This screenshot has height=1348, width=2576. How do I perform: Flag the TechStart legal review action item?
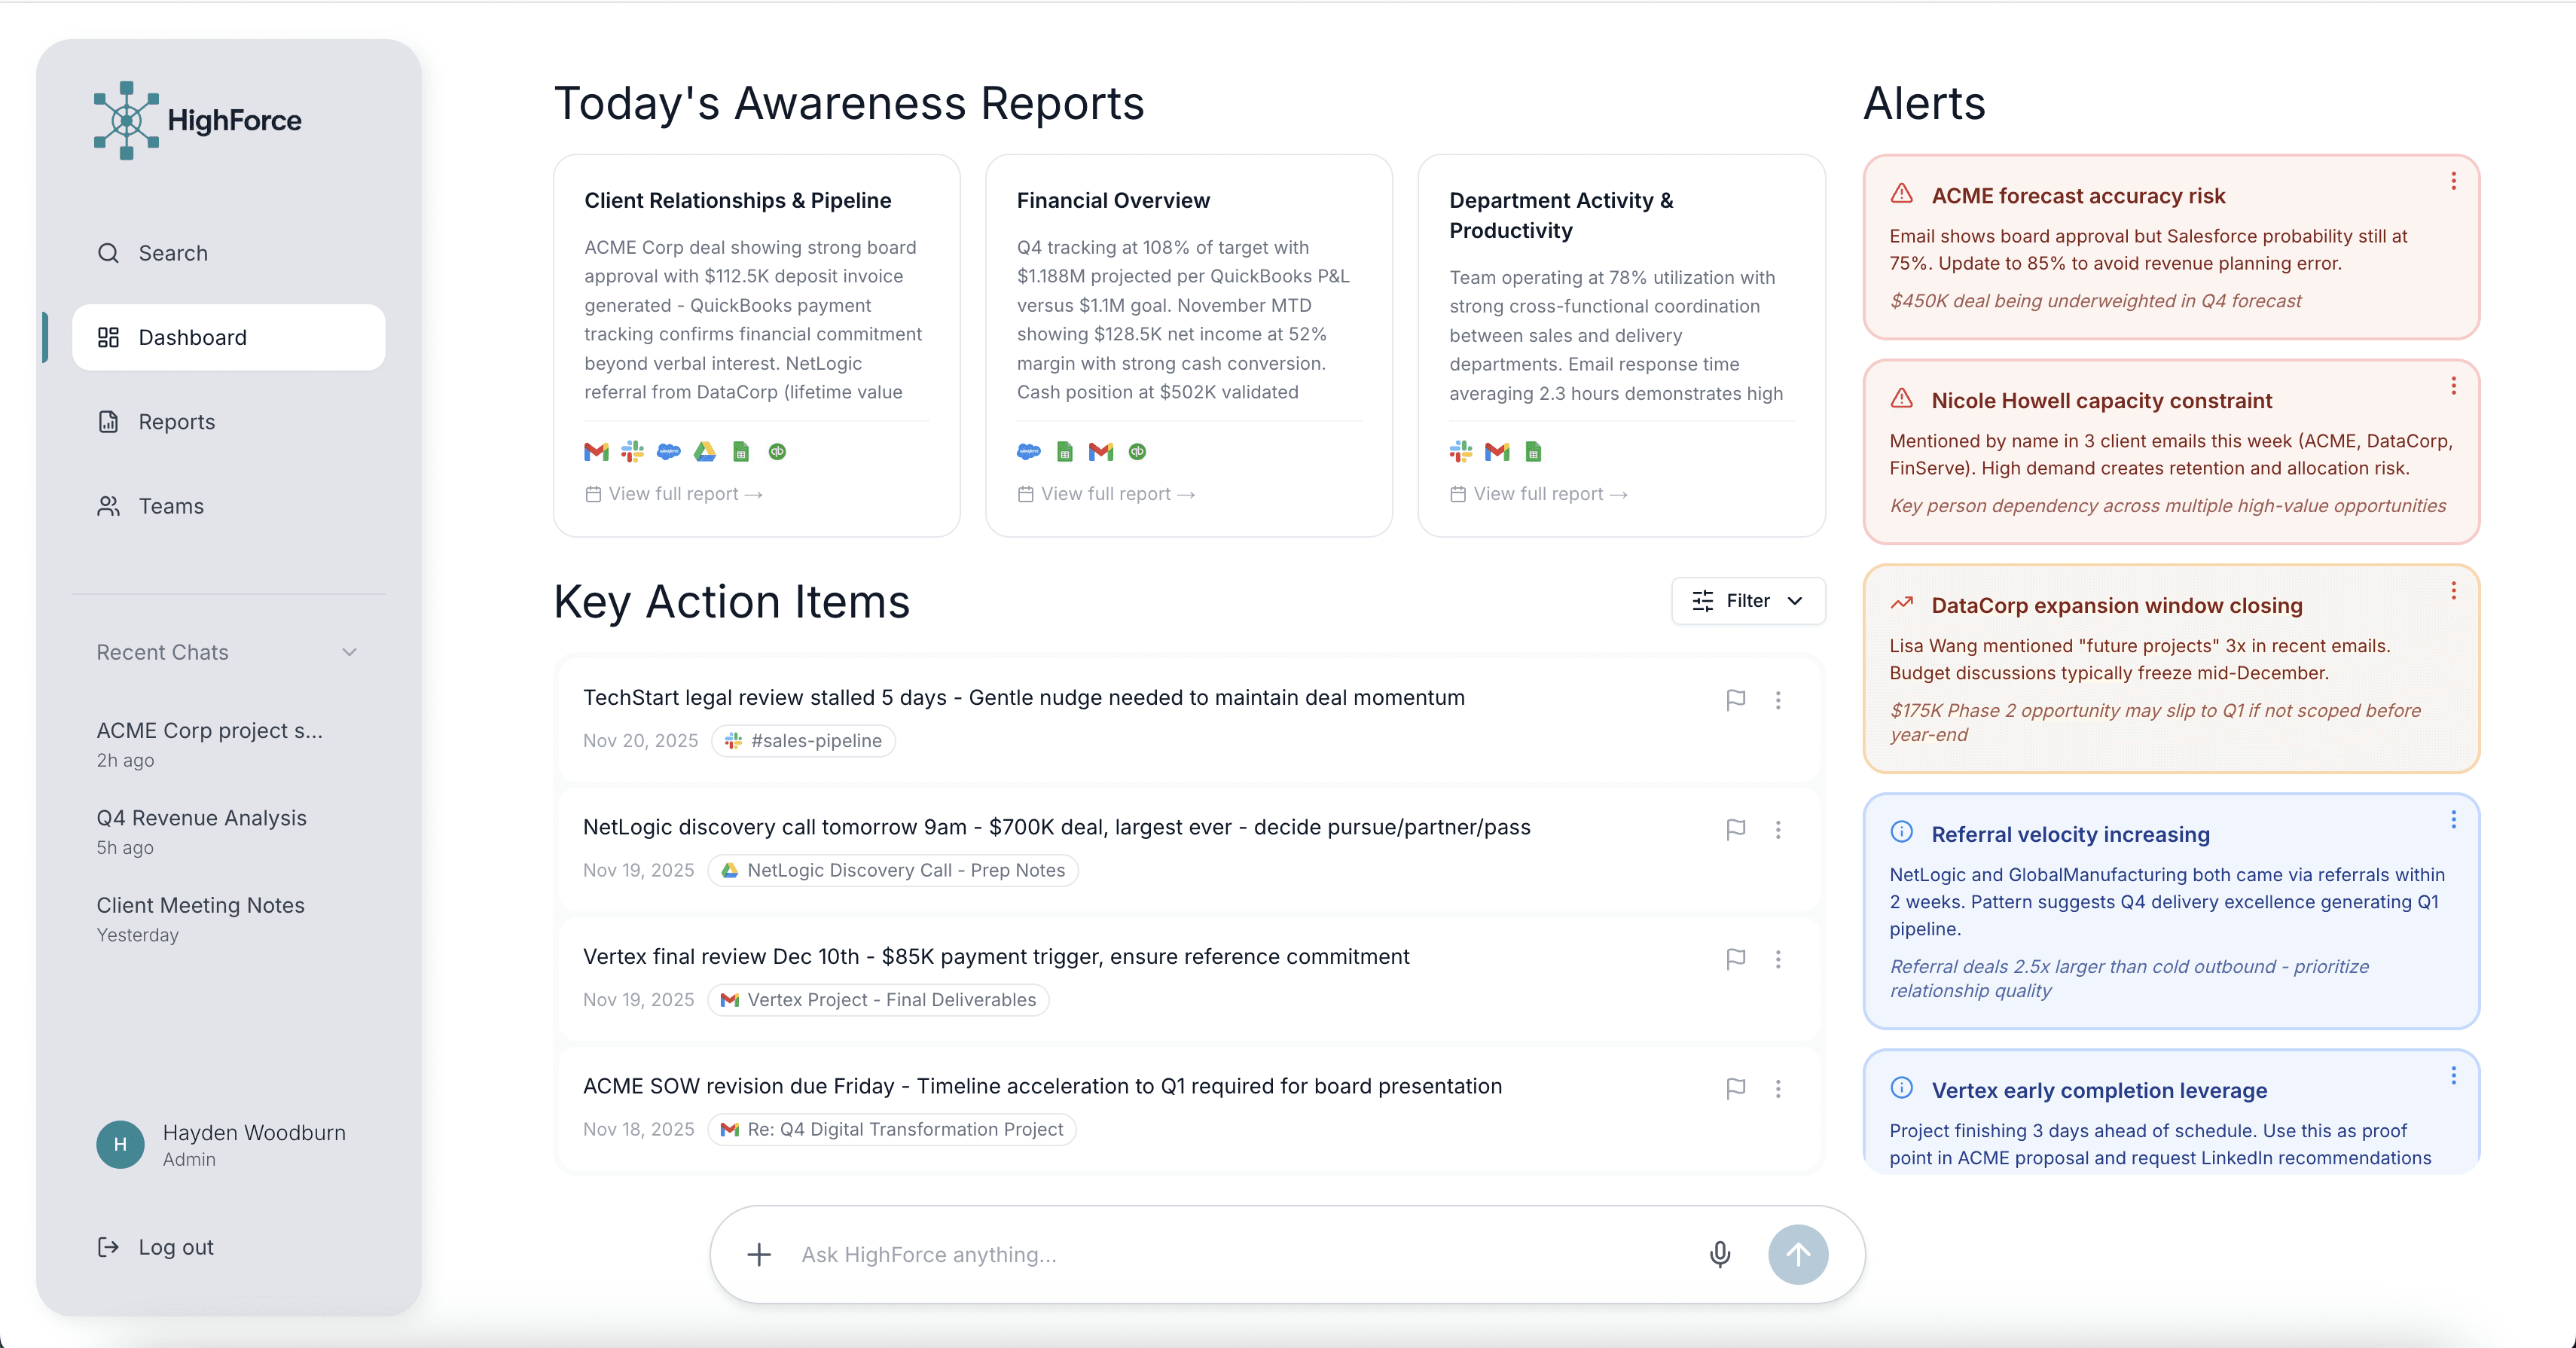point(1736,700)
